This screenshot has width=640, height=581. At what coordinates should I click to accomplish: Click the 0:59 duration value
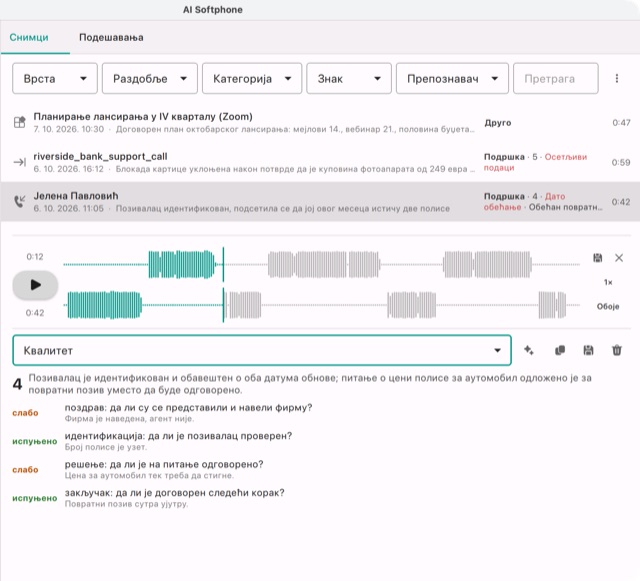[x=621, y=162]
